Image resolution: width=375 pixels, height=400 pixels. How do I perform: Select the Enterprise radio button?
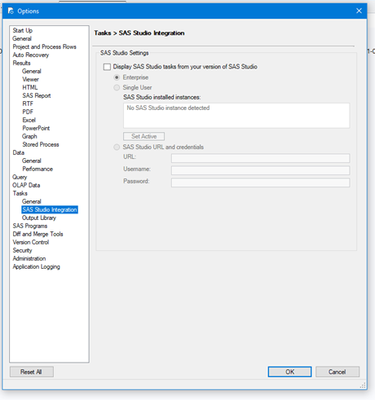point(117,77)
